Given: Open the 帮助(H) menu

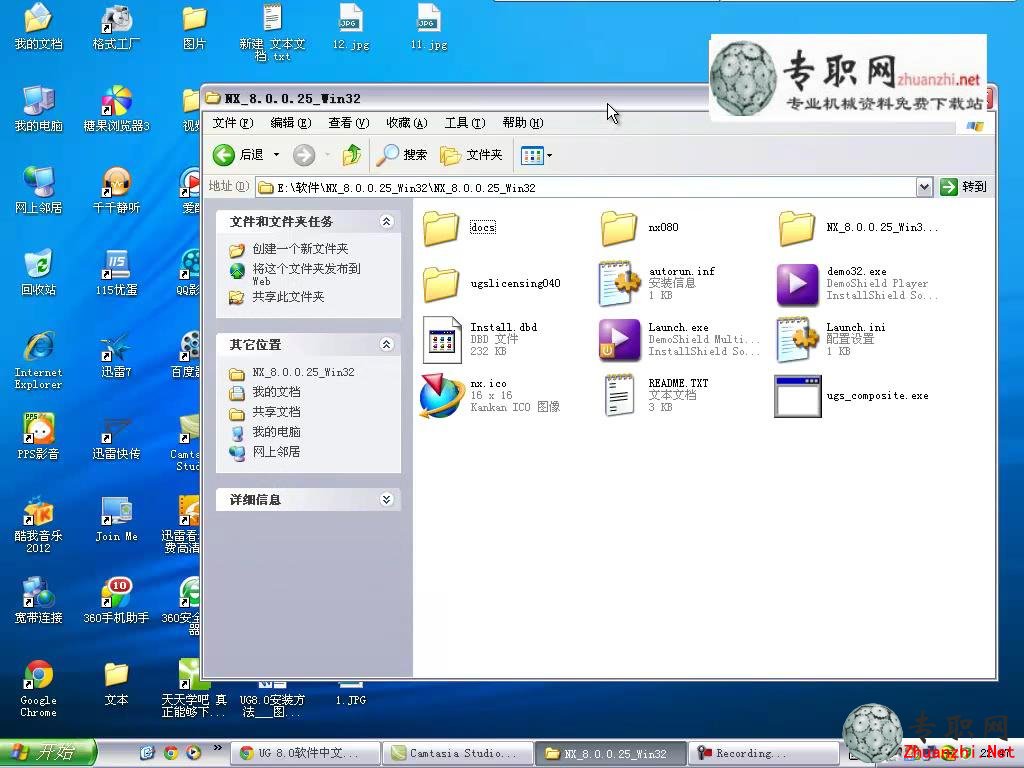Looking at the screenshot, I should pos(523,123).
